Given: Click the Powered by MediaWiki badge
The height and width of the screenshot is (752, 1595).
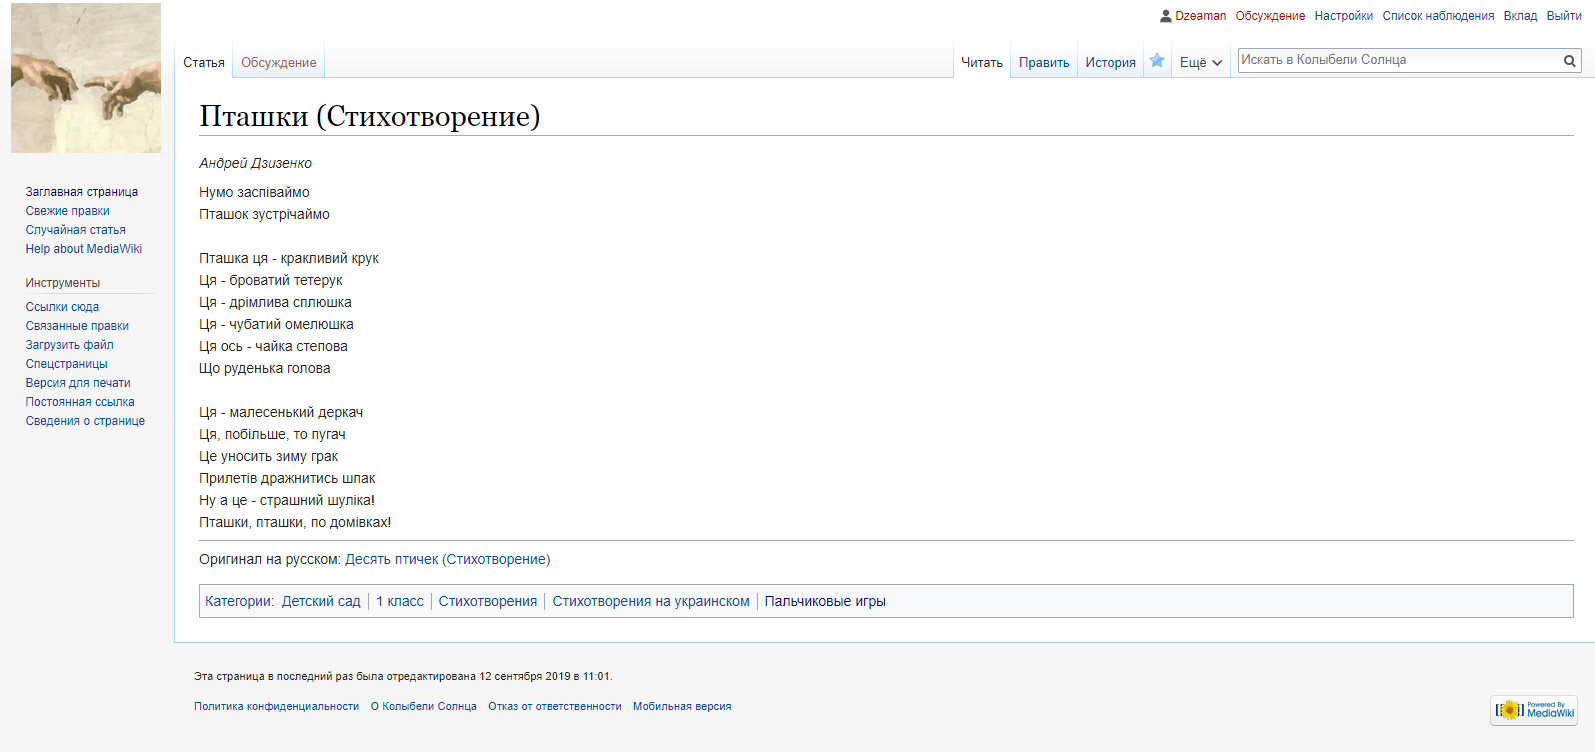Looking at the screenshot, I should [x=1534, y=710].
